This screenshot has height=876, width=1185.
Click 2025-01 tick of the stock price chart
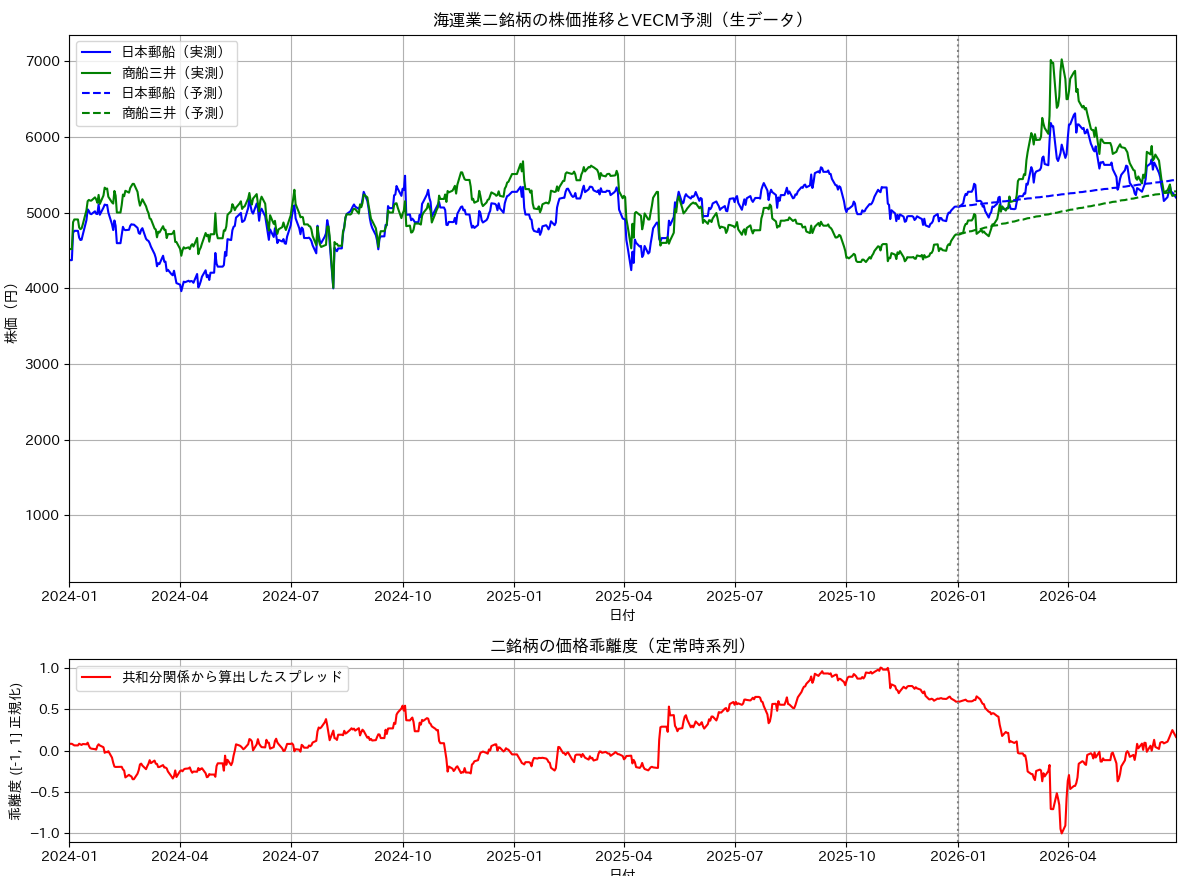tap(514, 596)
